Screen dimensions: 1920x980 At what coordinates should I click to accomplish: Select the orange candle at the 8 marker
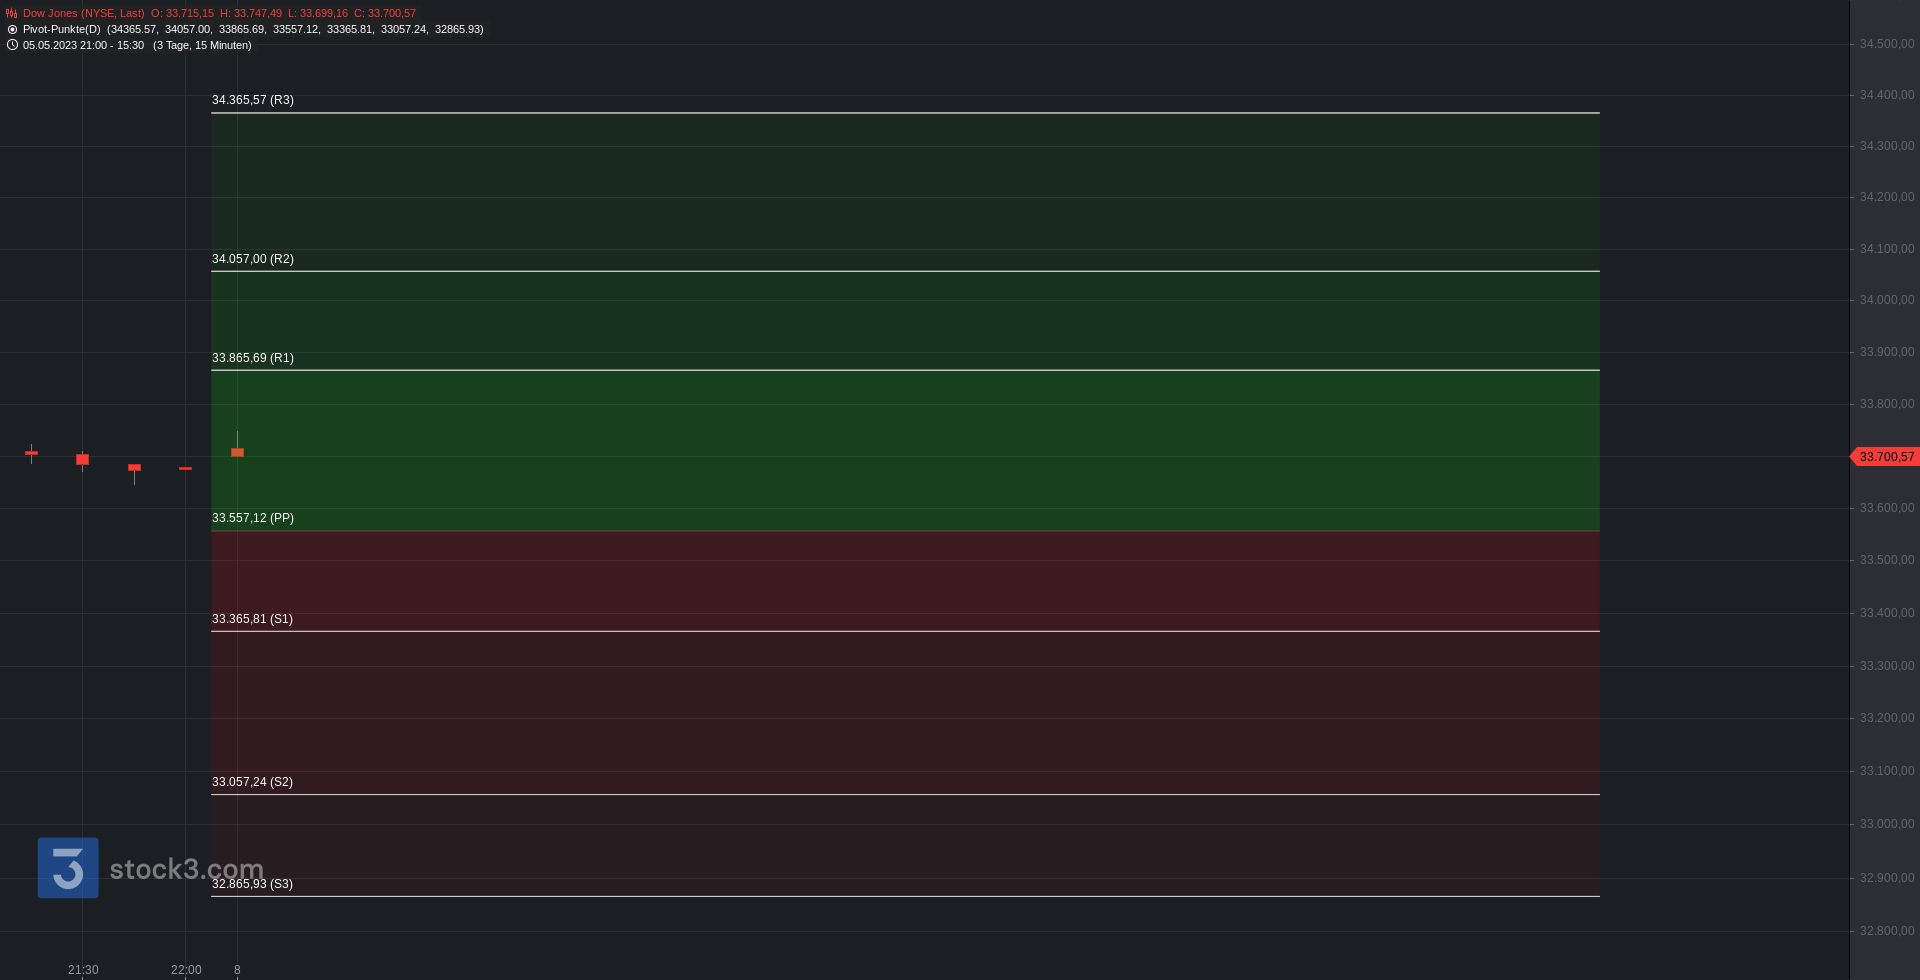[237, 452]
